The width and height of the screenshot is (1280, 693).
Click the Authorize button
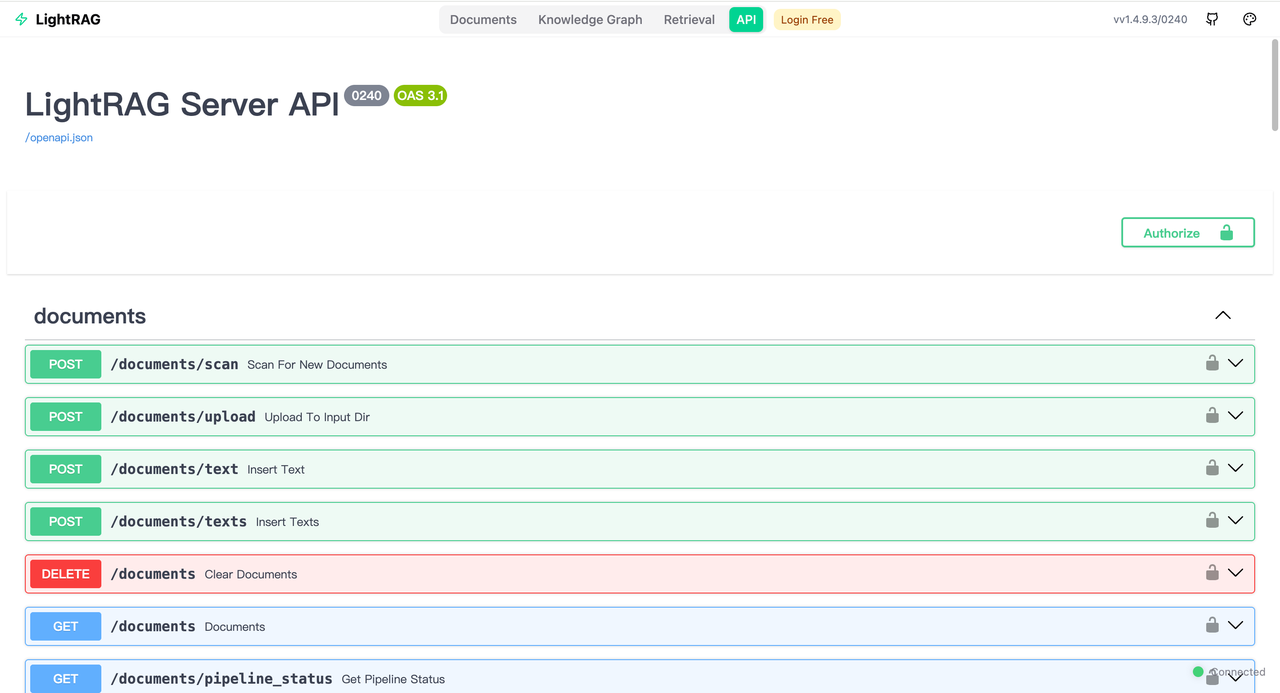tap(1187, 233)
